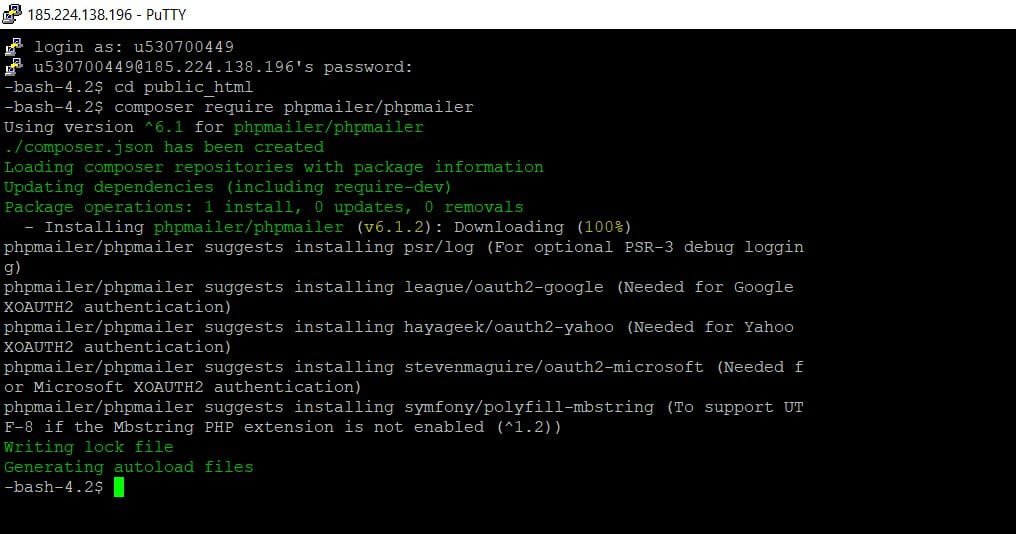Click the 'Generating autoload files' line
Screen dimensions: 1016x534
pos(129,467)
